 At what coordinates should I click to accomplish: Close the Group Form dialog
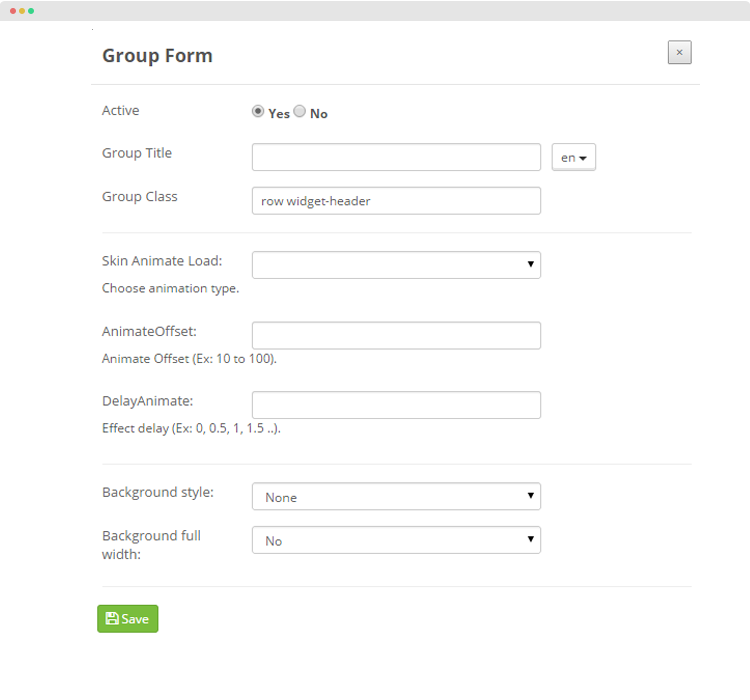pyautogui.click(x=679, y=52)
